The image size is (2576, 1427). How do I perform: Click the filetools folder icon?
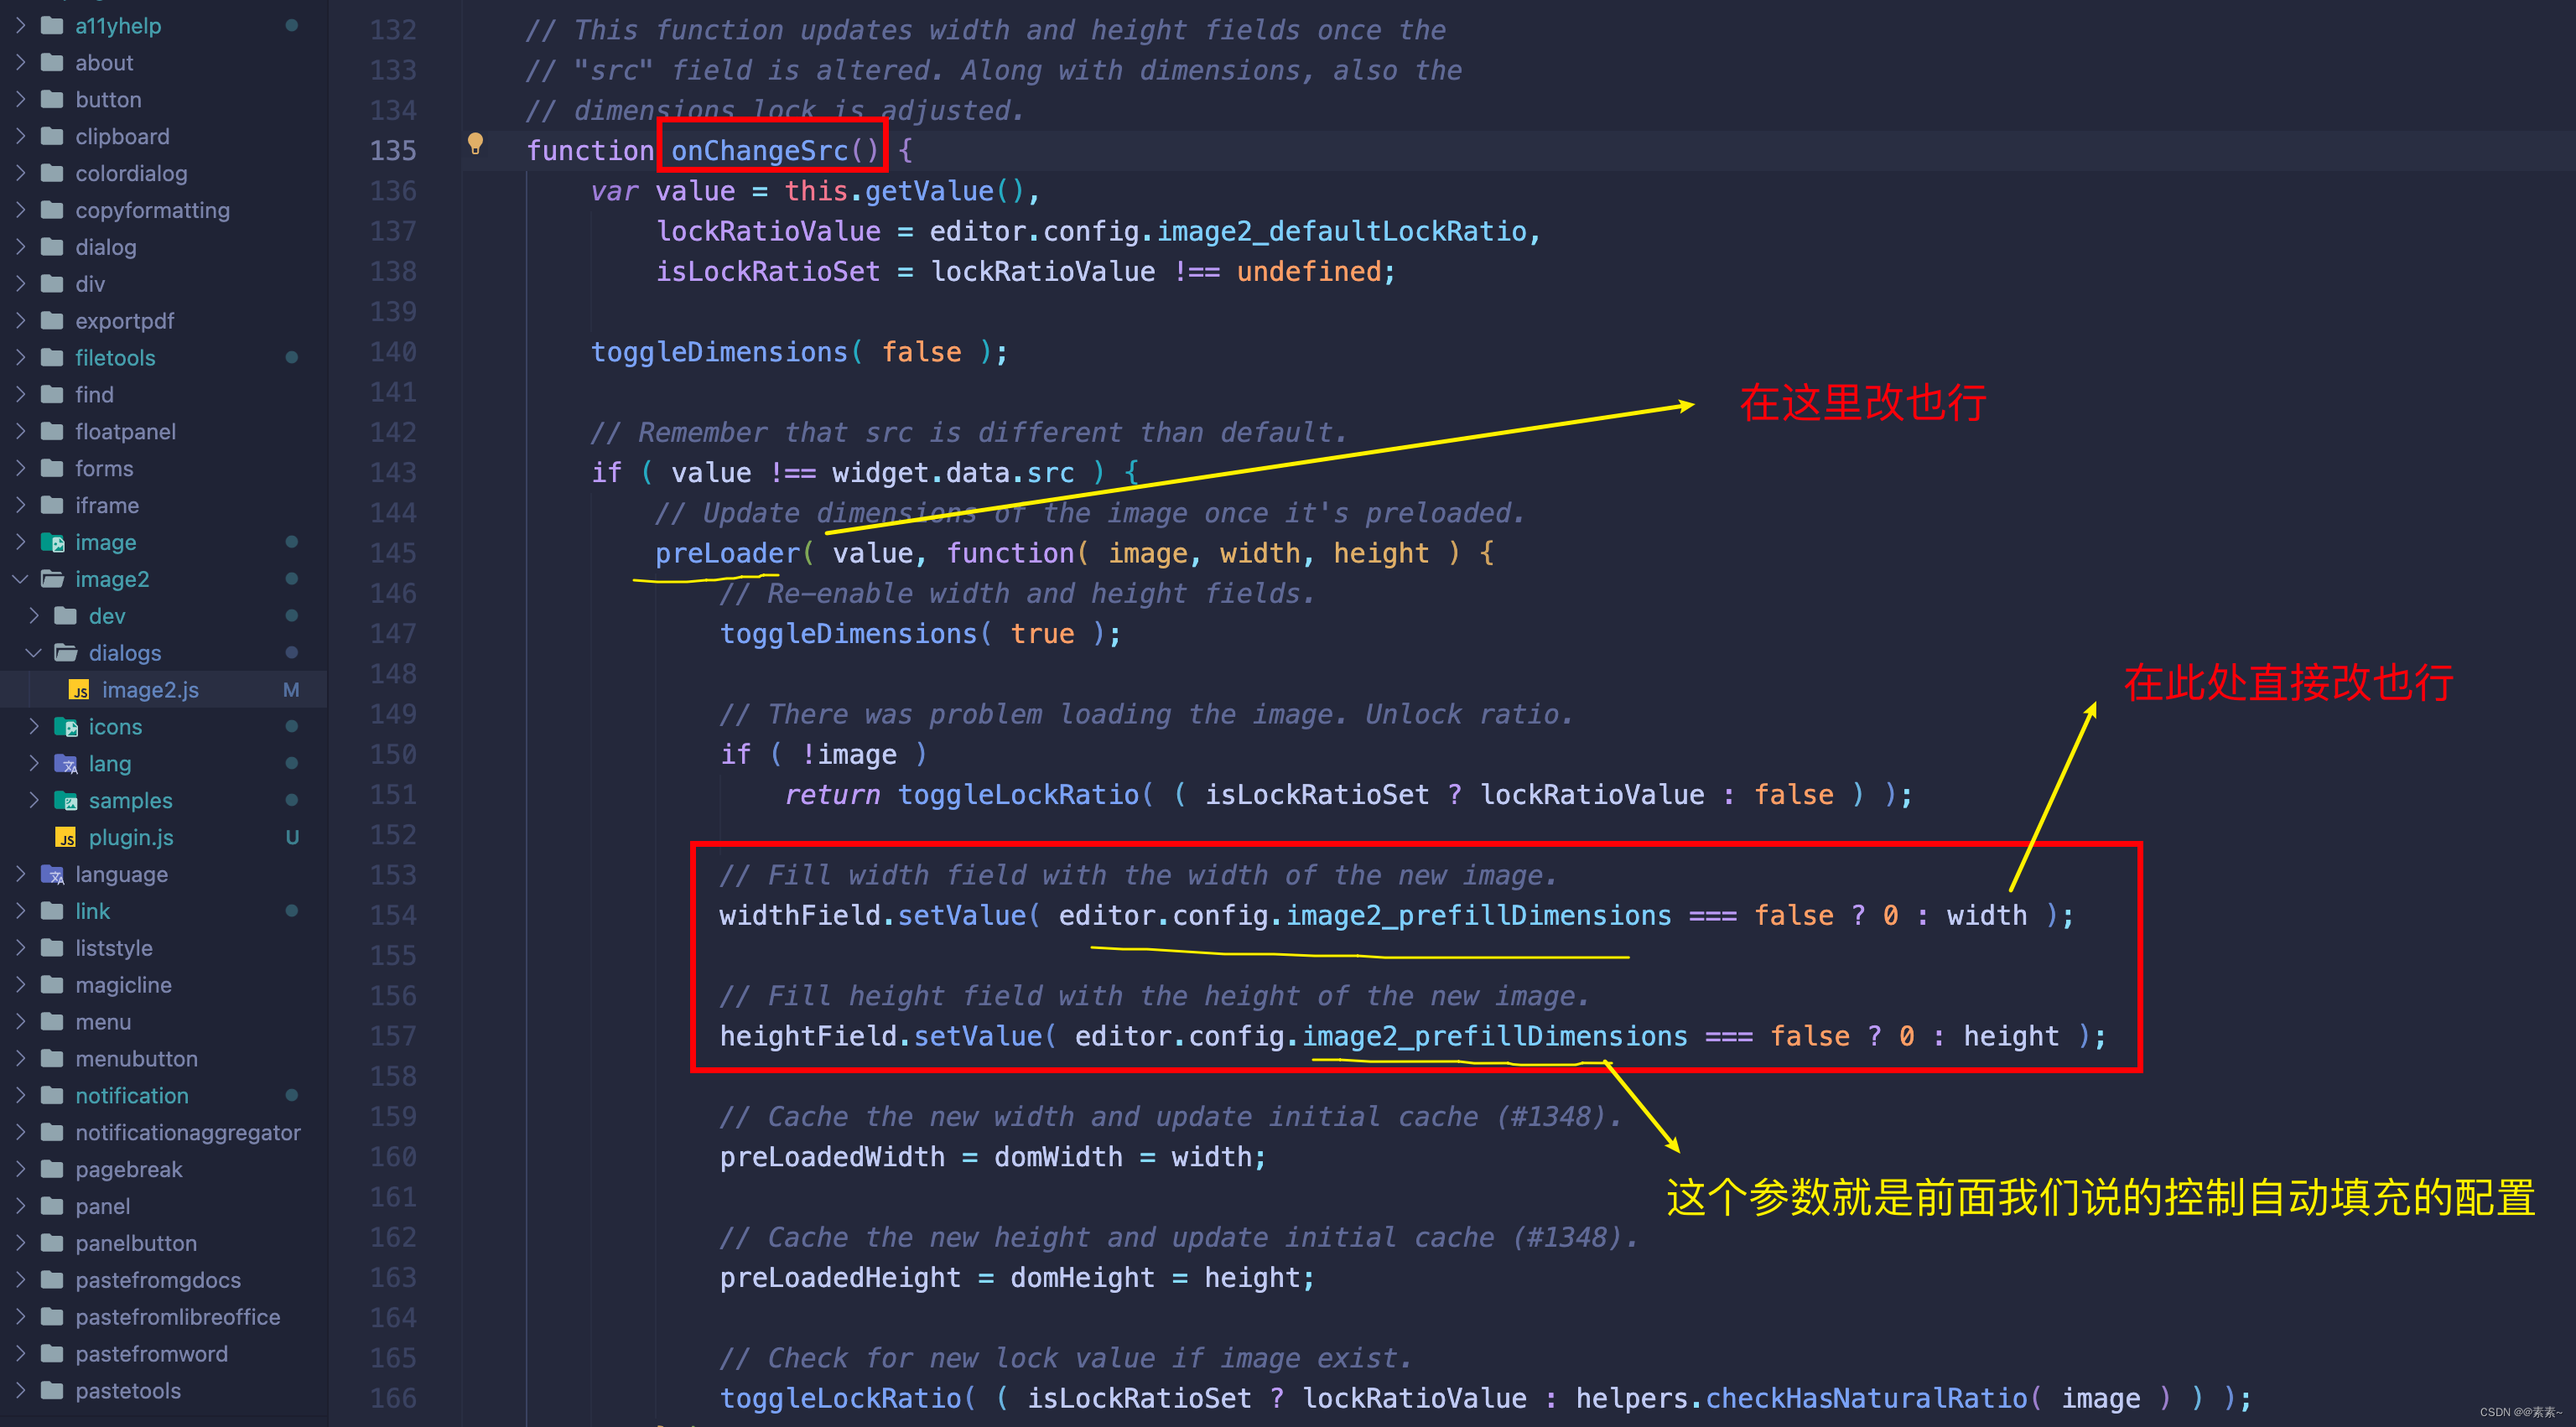52,357
